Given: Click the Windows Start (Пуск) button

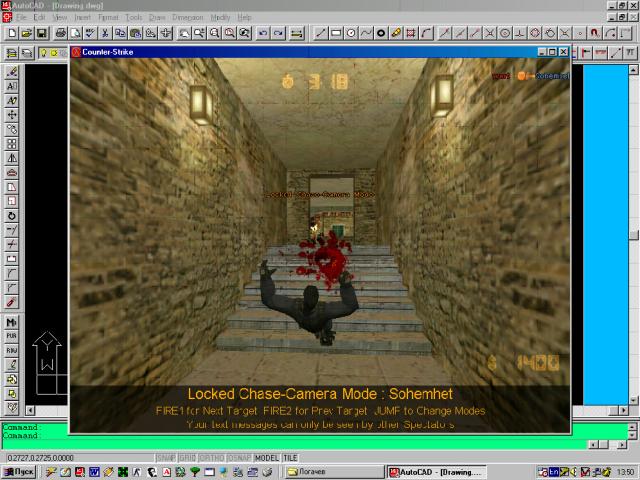Looking at the screenshot, I should 19,472.
